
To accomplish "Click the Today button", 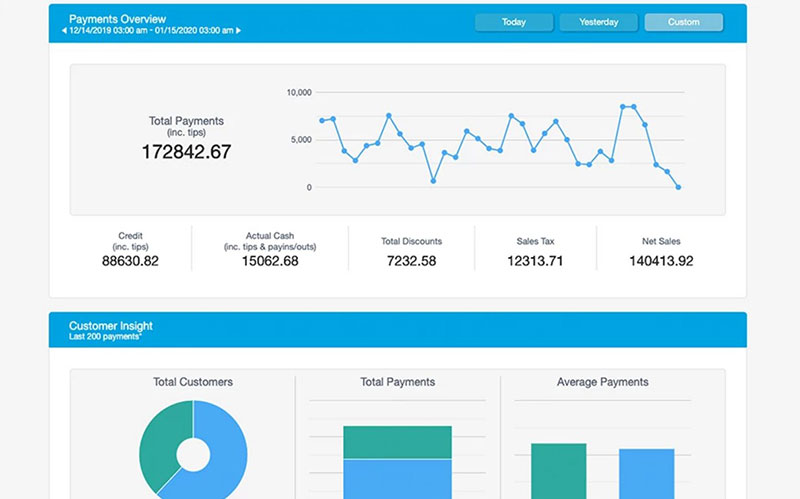I will coord(514,22).
